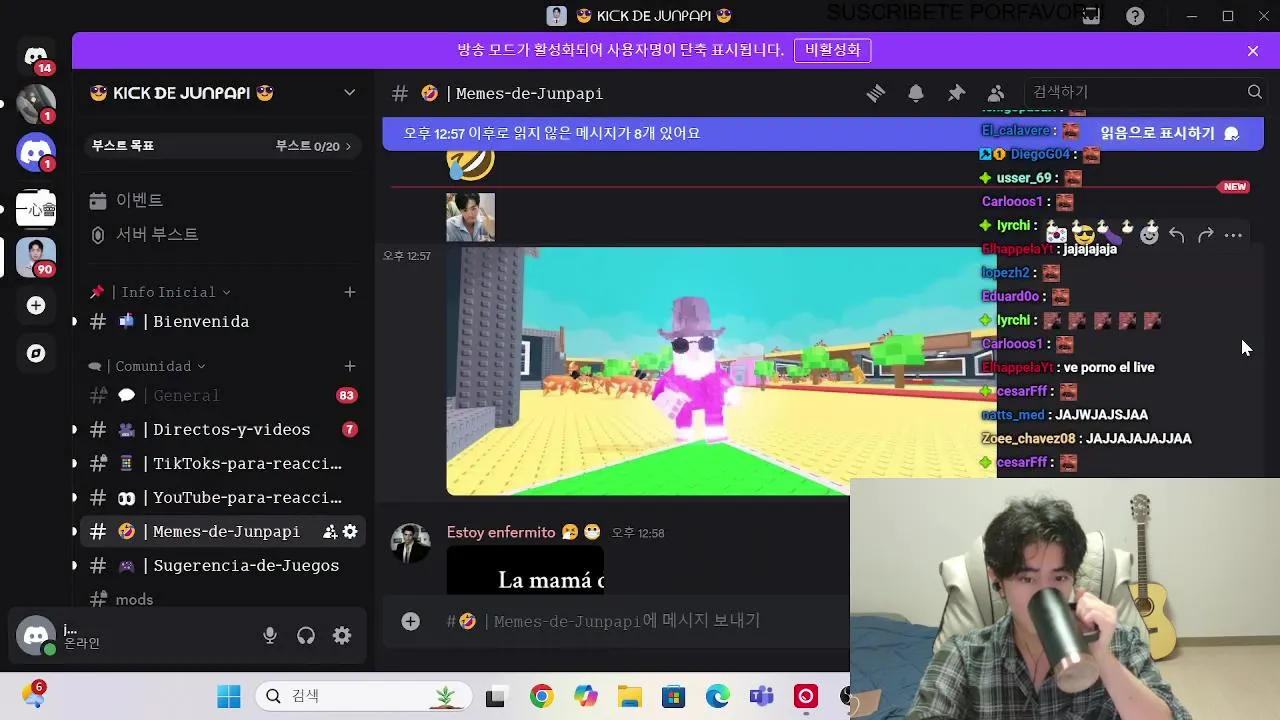Edit Memes-de-Junpapi channel gear icon
The width and height of the screenshot is (1280, 720).
[350, 532]
